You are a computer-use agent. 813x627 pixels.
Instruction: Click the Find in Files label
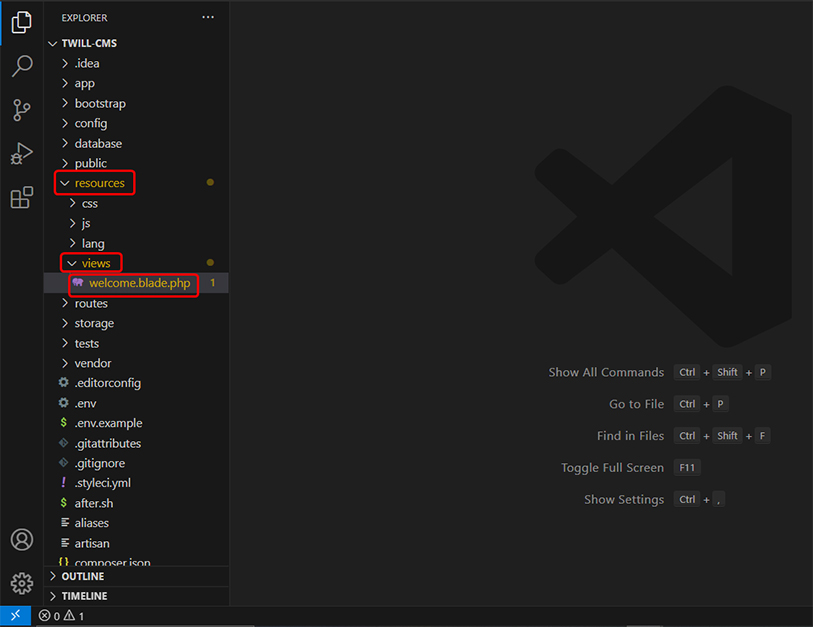coord(630,436)
